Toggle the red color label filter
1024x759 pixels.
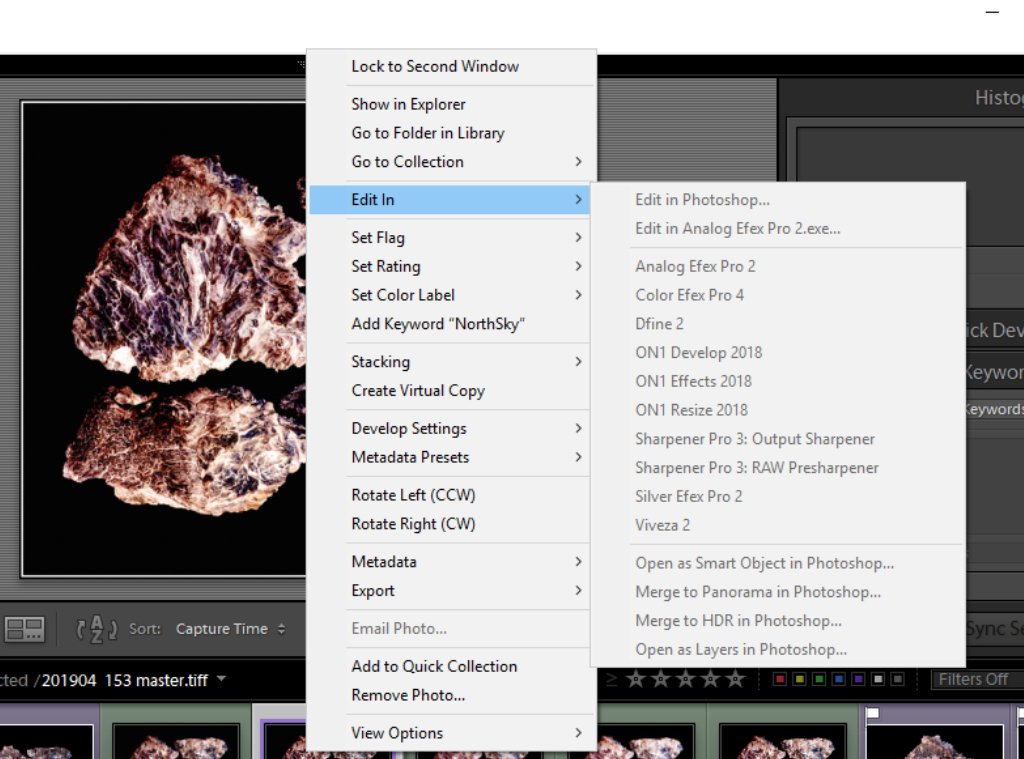pyautogui.click(x=779, y=679)
